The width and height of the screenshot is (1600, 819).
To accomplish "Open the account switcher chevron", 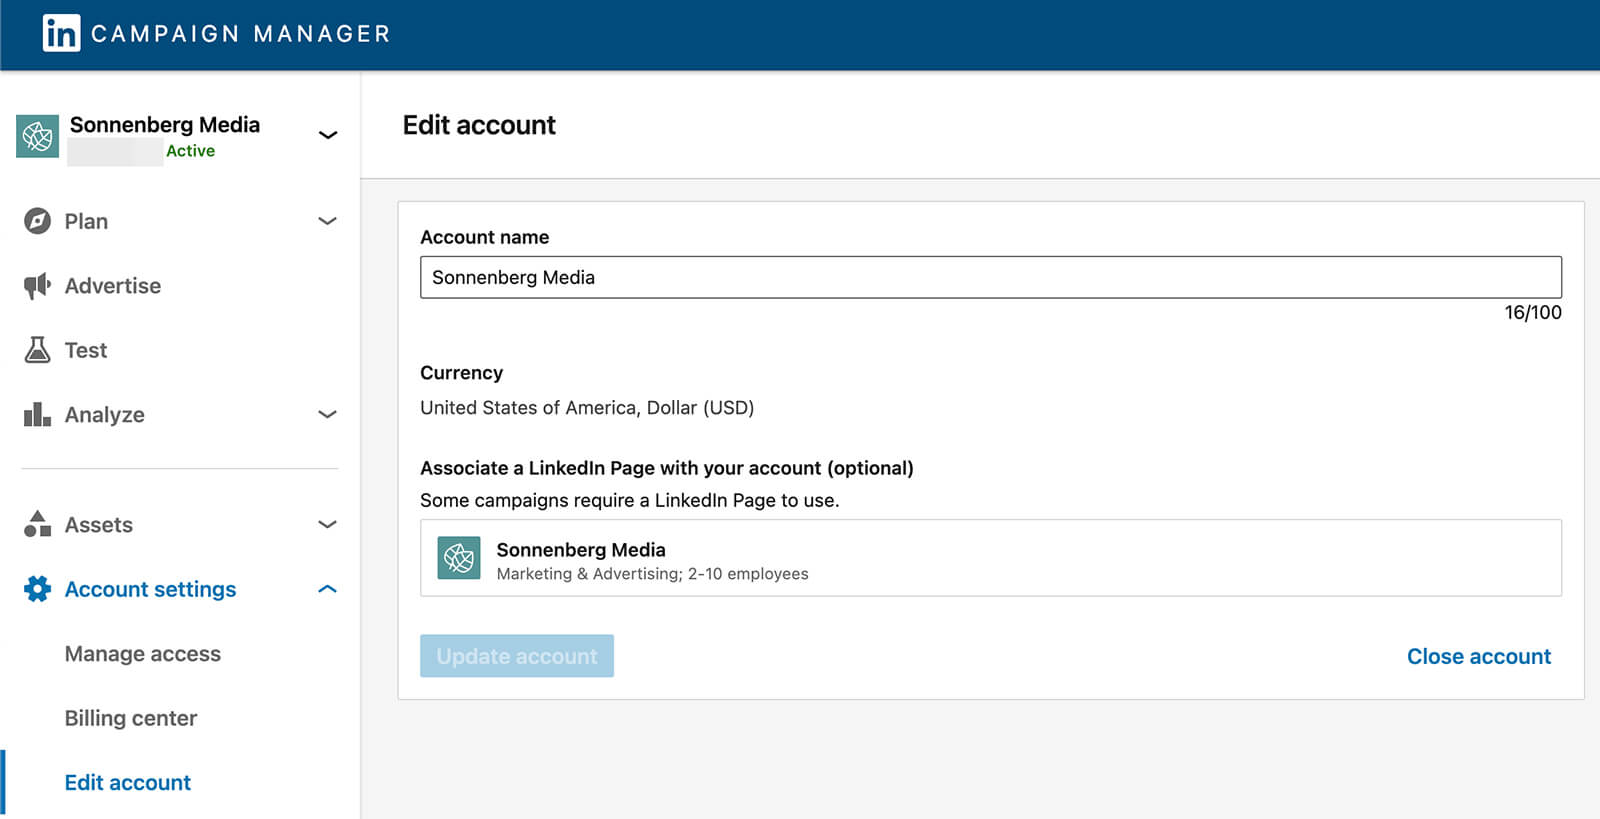I will tap(327, 135).
